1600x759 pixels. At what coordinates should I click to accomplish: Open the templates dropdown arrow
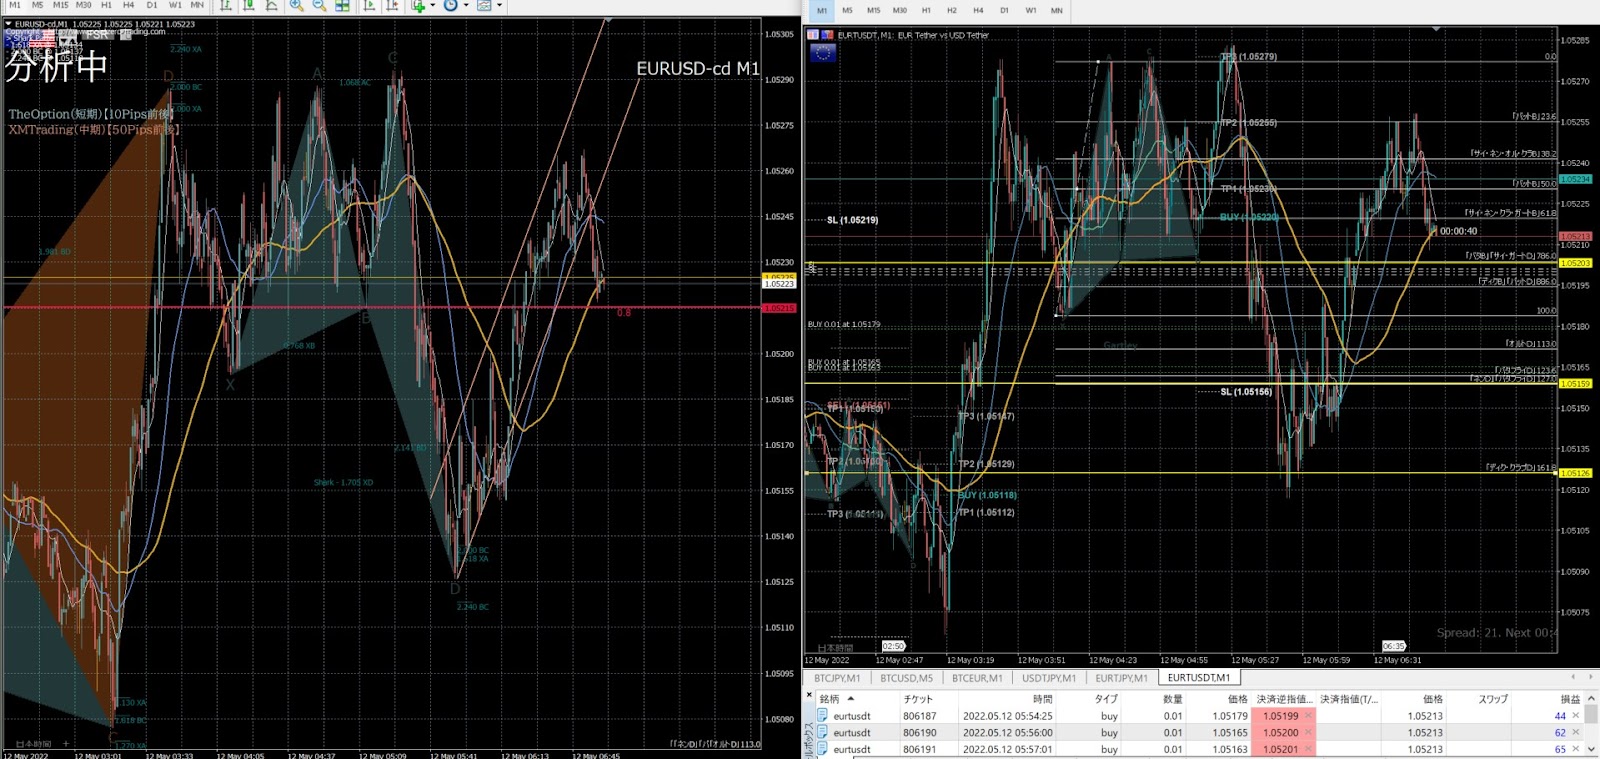[499, 5]
